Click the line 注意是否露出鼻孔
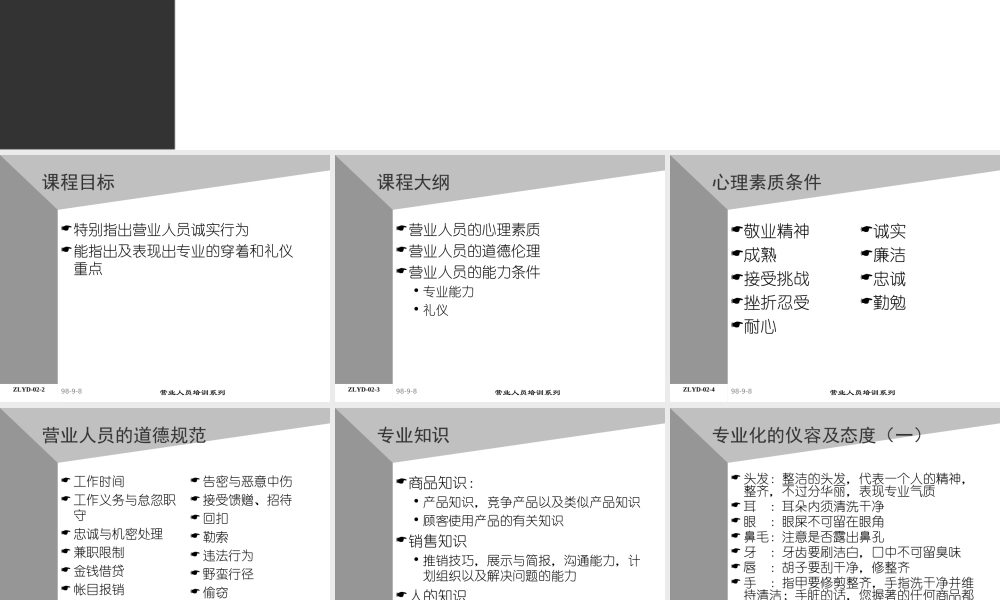The height and width of the screenshot is (600, 1000). tap(814, 538)
